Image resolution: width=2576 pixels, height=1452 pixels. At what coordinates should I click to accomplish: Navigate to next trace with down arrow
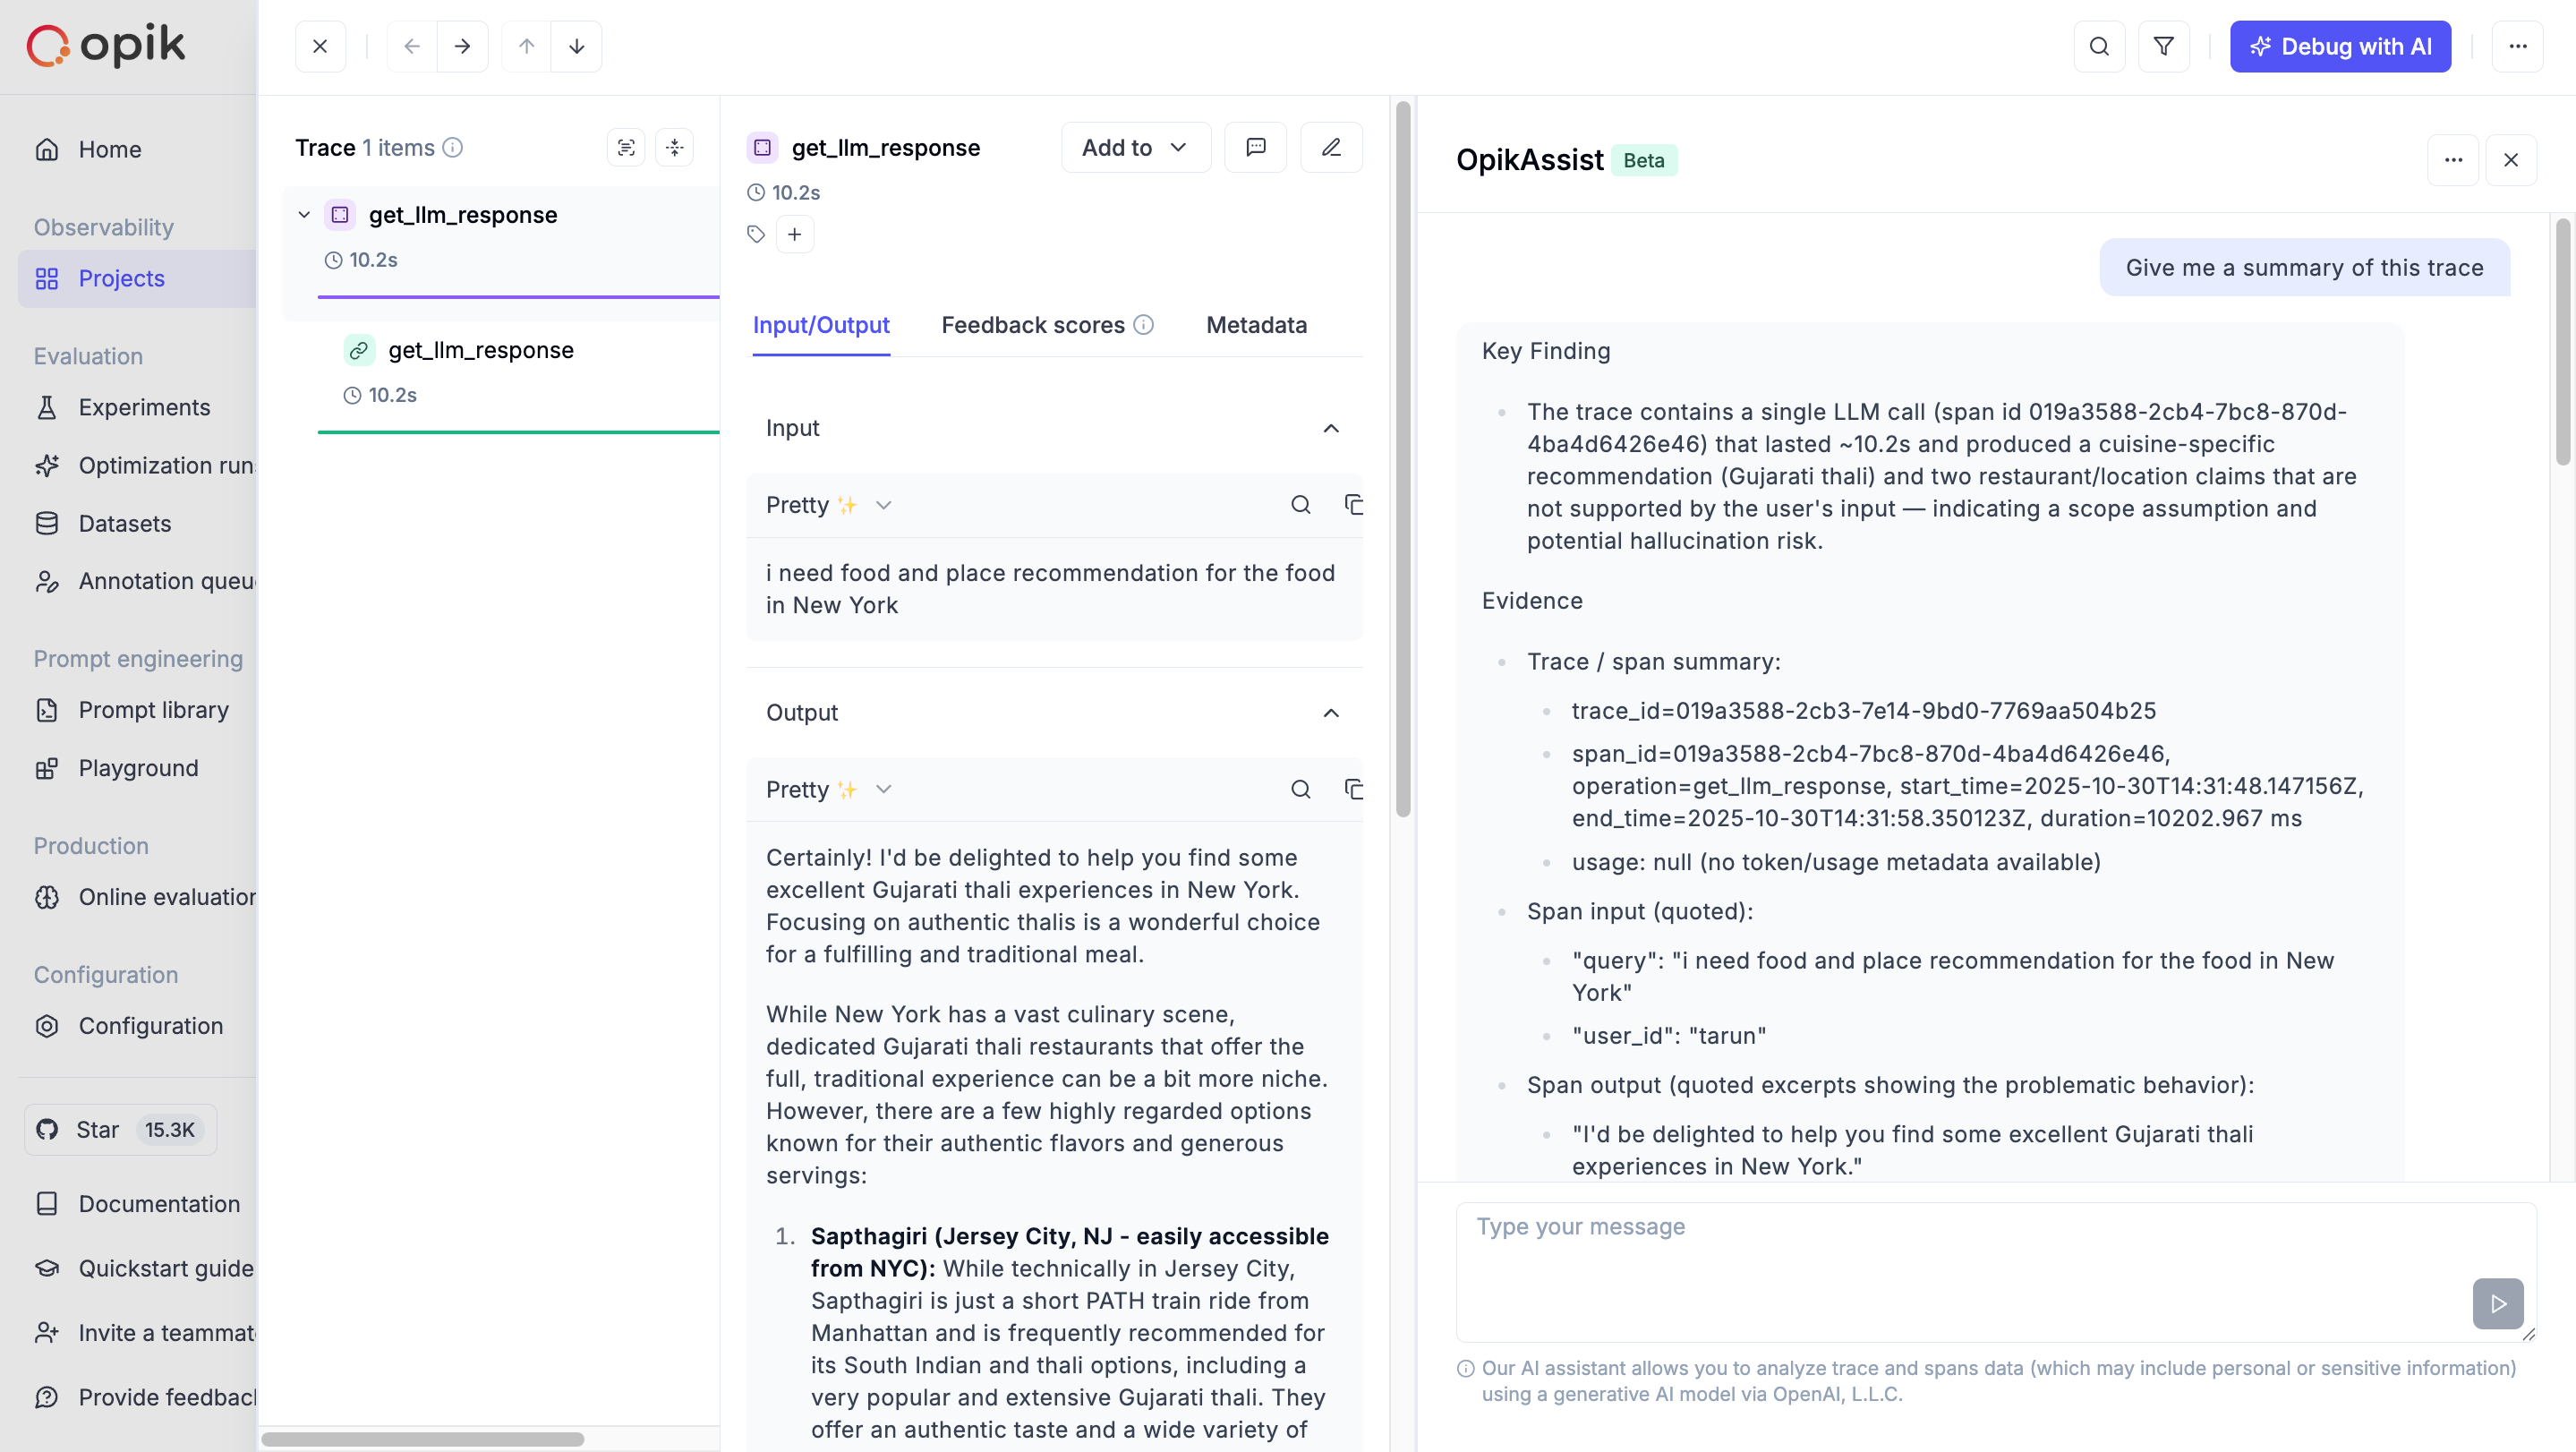tap(577, 46)
